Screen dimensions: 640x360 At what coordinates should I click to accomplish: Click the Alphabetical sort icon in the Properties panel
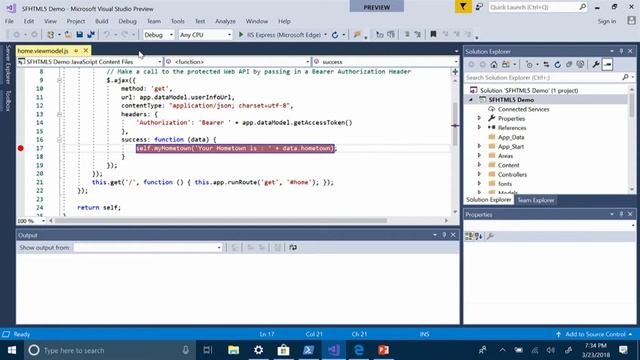(478, 236)
